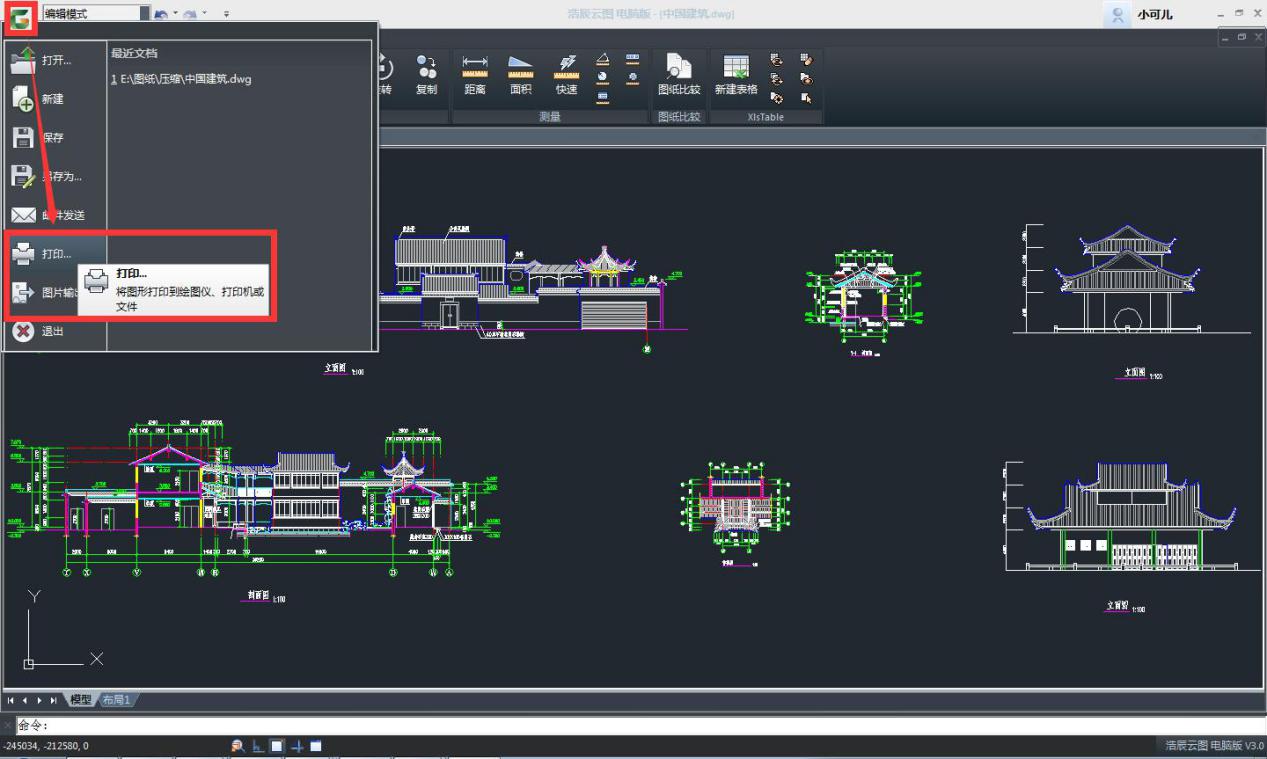Click the 浩辰云图 电脑版 V3.0 status label
The height and width of the screenshot is (759, 1267).
(x=1213, y=746)
